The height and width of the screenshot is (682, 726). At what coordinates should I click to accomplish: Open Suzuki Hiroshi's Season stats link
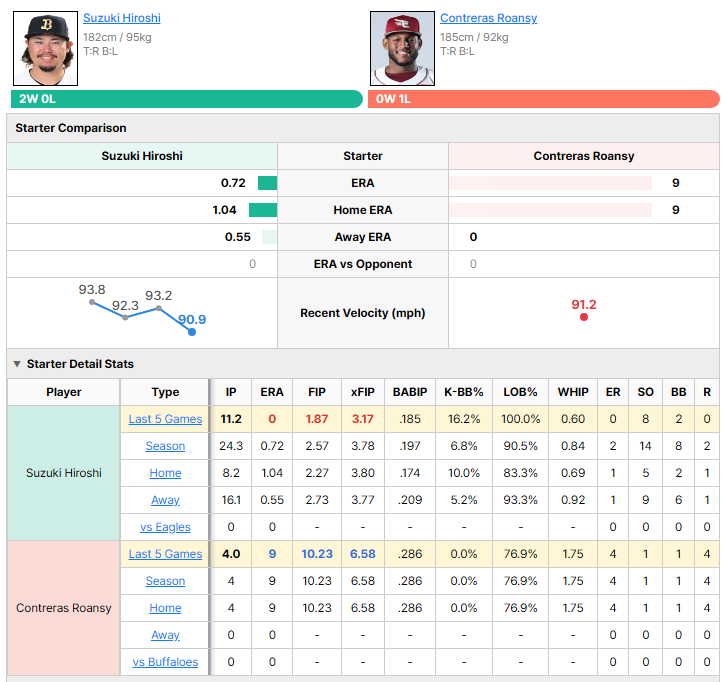[165, 446]
